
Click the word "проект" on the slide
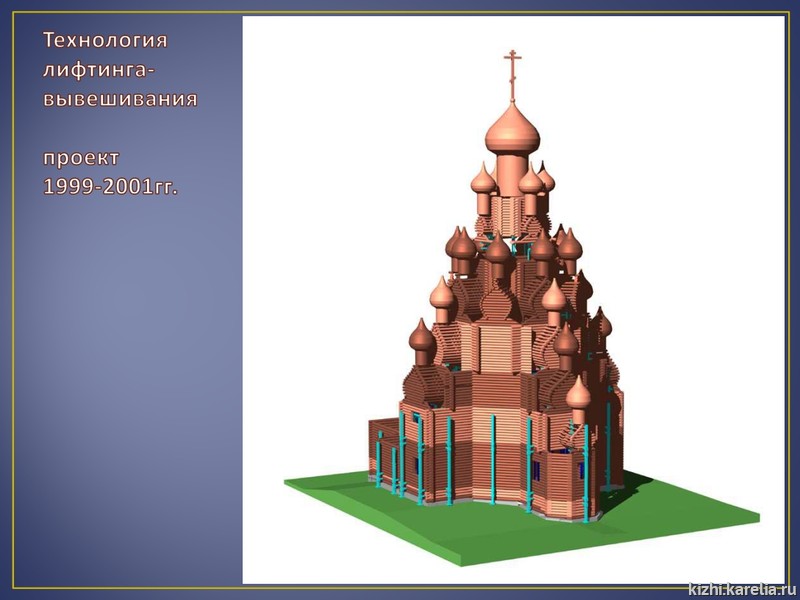tap(80, 158)
